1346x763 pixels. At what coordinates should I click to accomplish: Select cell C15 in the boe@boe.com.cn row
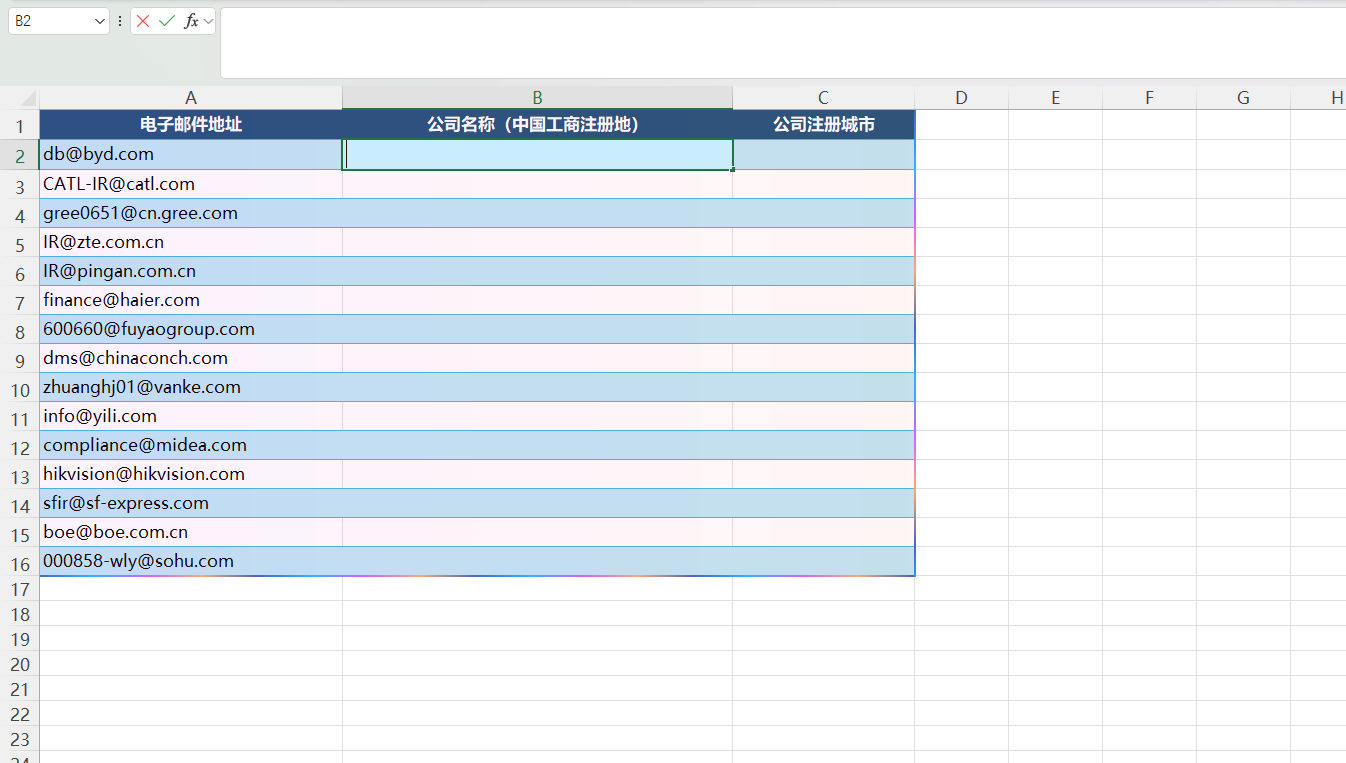[x=823, y=532]
